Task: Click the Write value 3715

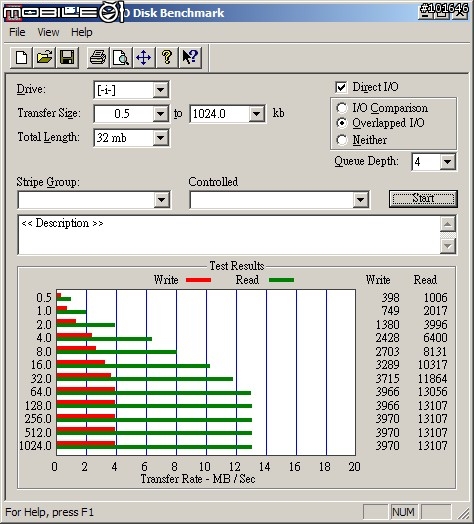Action: (x=387, y=378)
